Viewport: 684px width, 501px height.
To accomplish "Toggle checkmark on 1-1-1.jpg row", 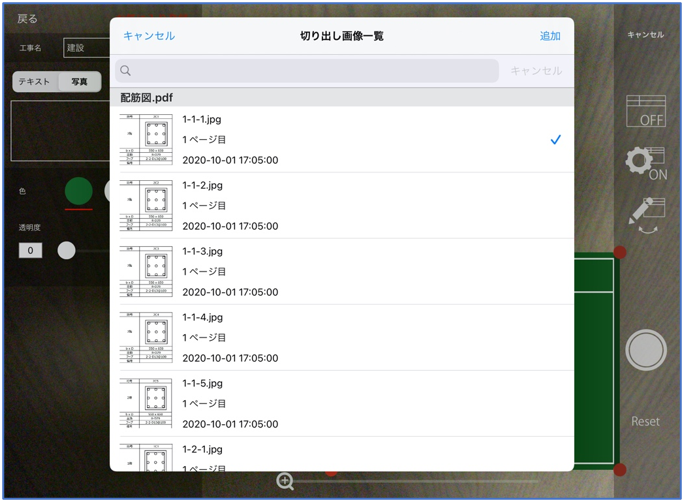I will [x=555, y=140].
